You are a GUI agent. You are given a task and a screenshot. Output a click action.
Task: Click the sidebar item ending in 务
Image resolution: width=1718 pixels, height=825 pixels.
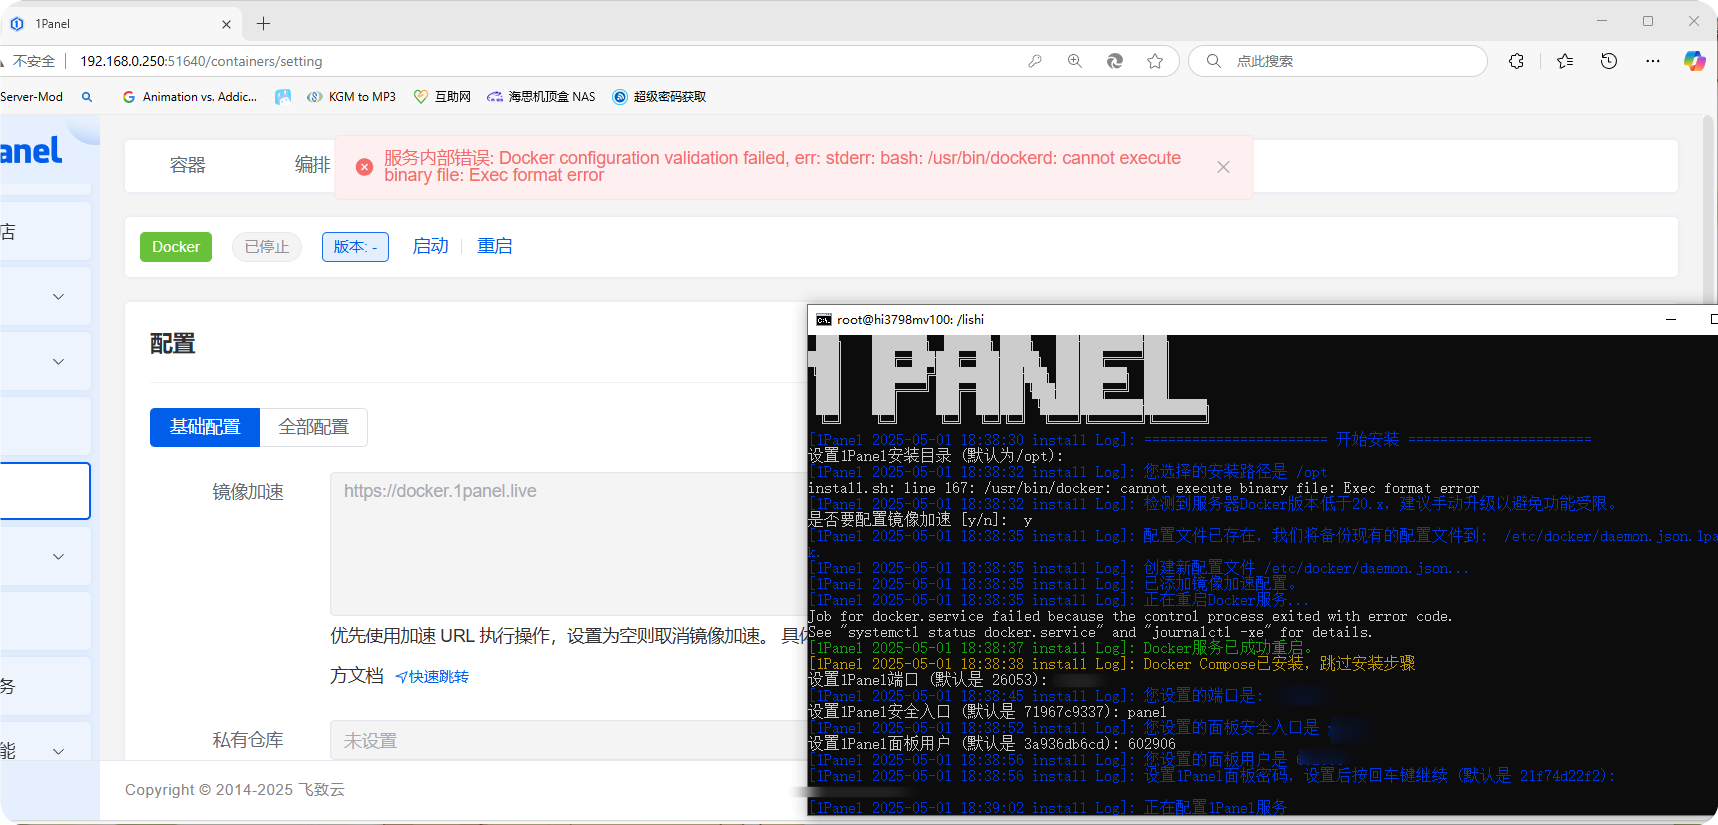45,686
